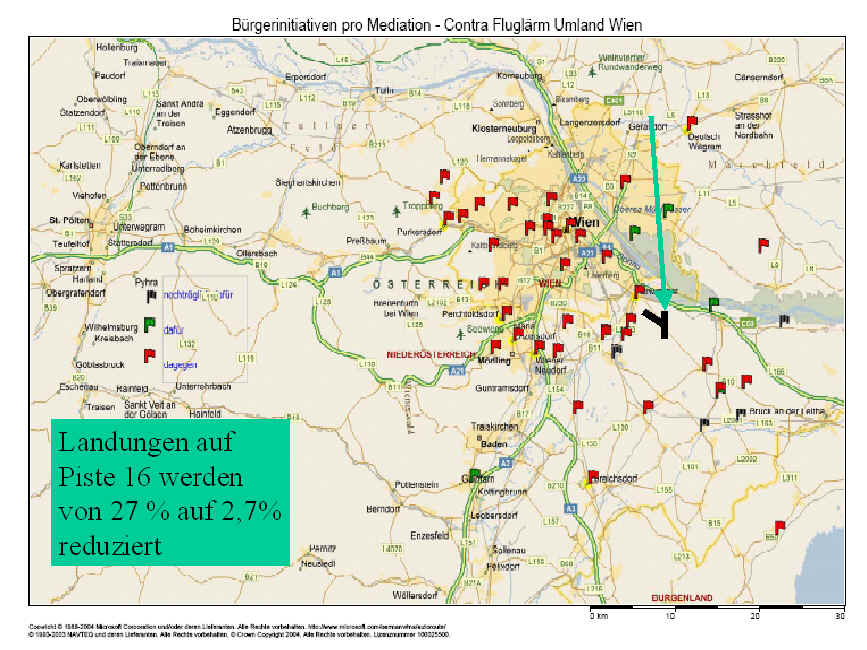Click the black flag at Bruck an der Leitha
Screen dimensions: 867x650
click(740, 413)
